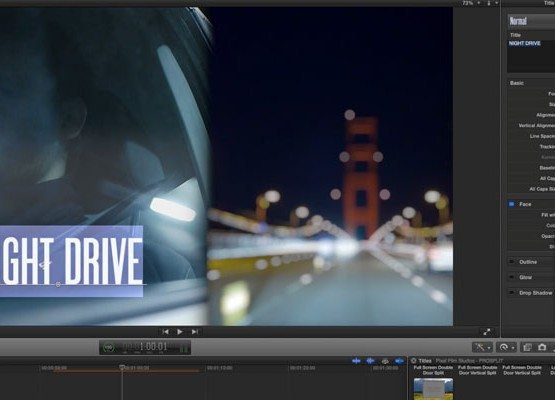Select the Full Screen Double Door Split thumbnail
The image size is (555, 400).
click(433, 389)
